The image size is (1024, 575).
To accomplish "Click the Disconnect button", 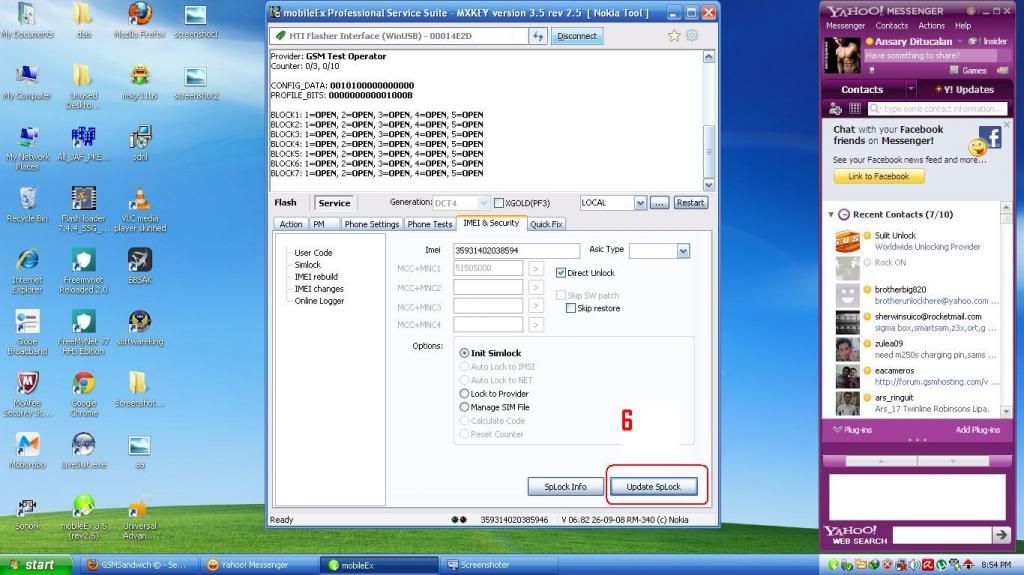I will [577, 36].
